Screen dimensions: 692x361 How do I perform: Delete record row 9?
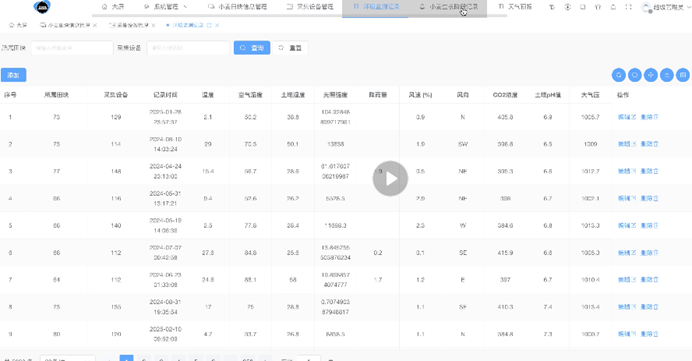[x=649, y=334]
